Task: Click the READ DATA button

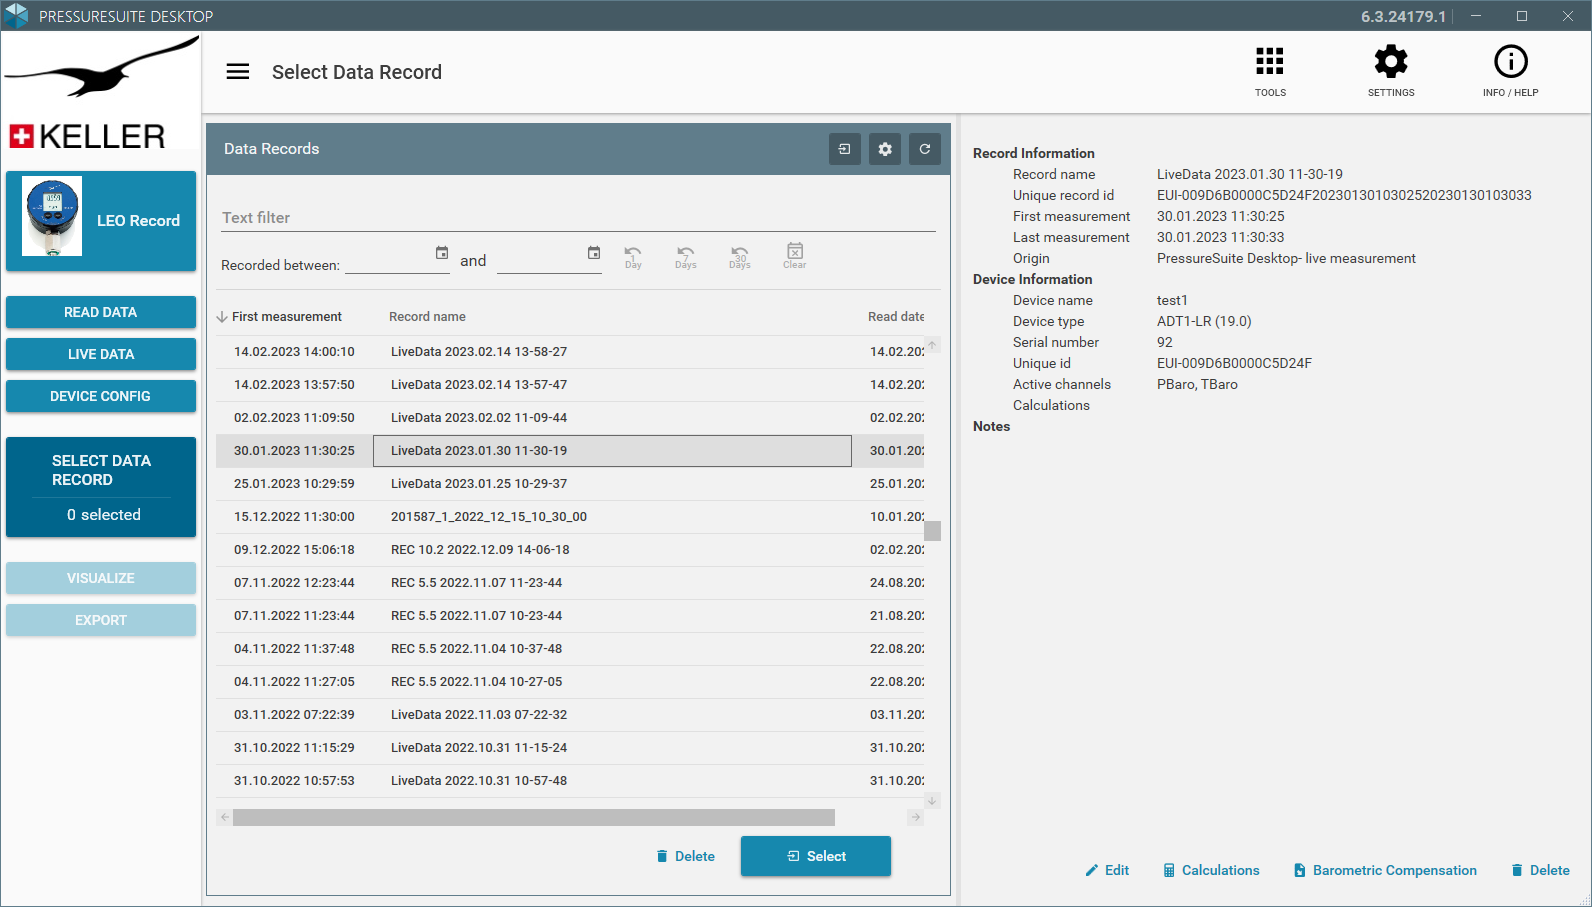Action: pos(101,312)
